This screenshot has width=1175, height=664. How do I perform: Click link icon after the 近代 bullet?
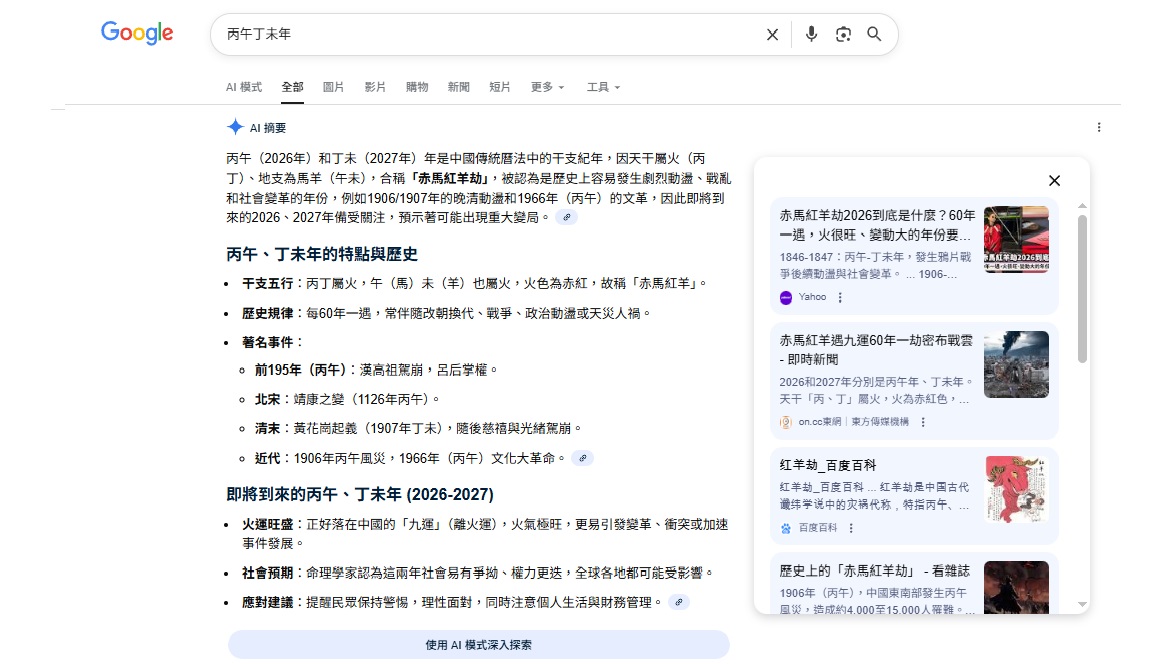tap(582, 458)
